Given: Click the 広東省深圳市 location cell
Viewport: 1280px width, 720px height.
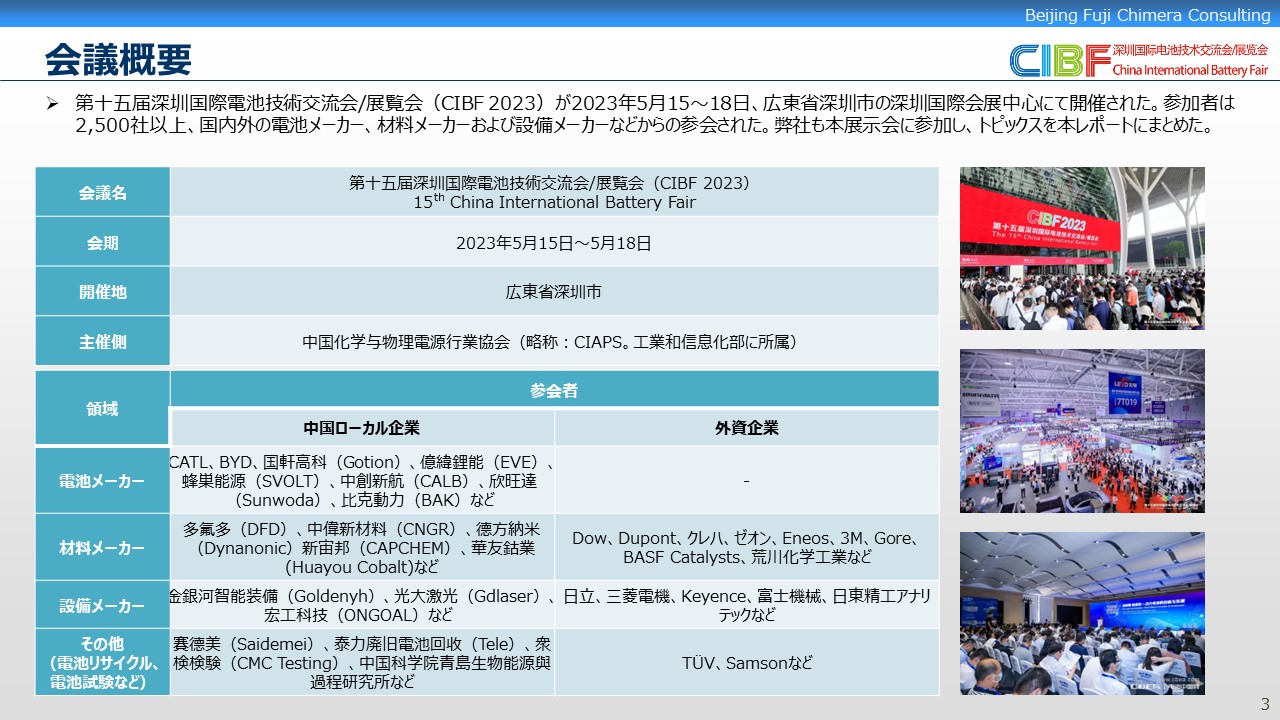Looking at the screenshot, I should (555, 292).
